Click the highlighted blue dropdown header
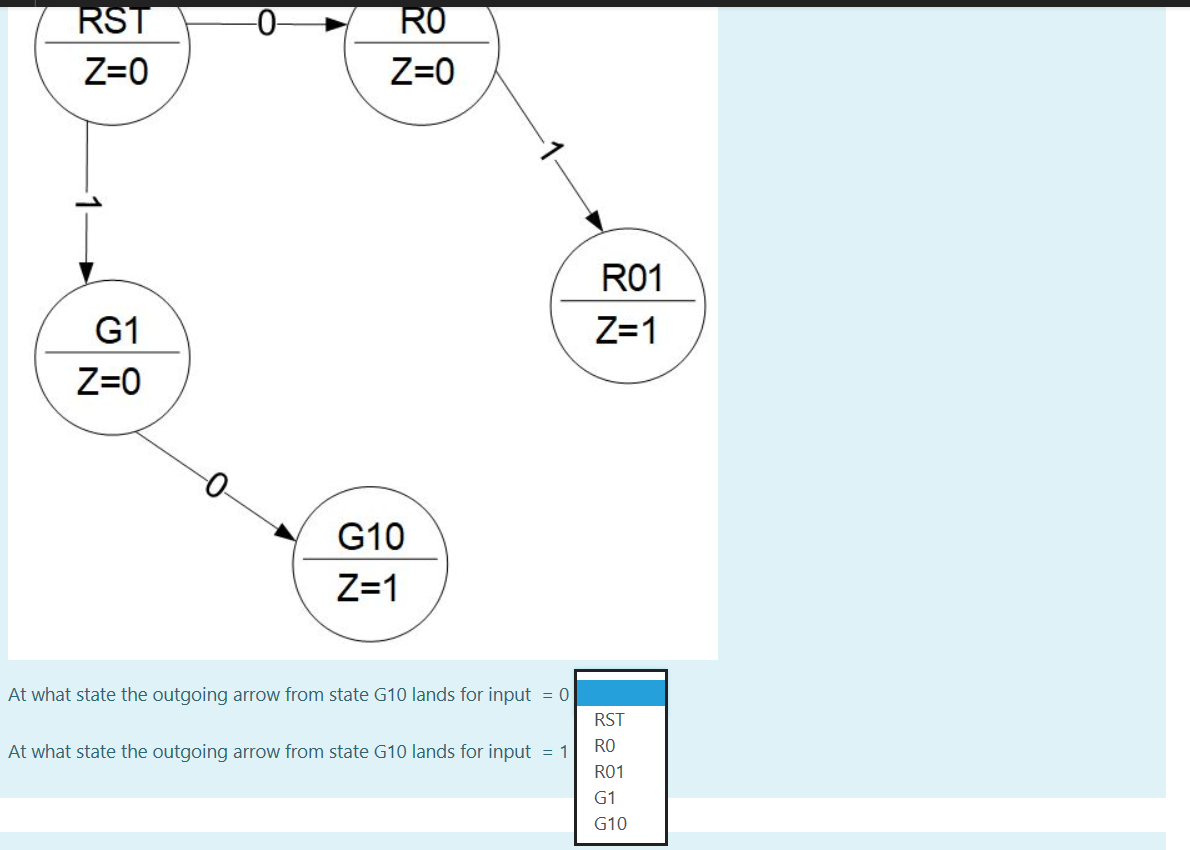 pos(620,692)
